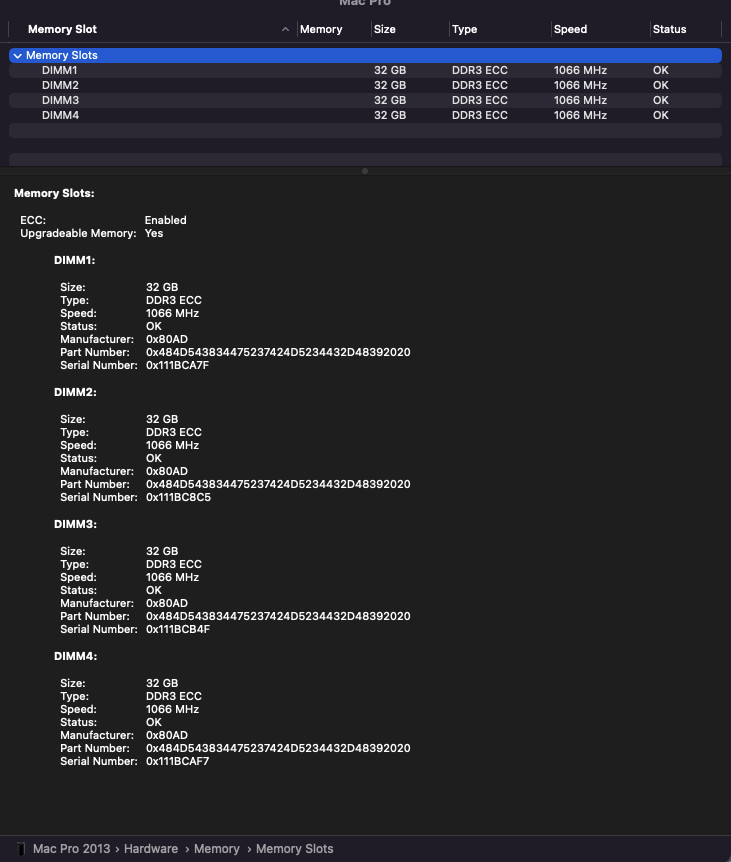The height and width of the screenshot is (862, 731).
Task: Sort by the Status column header
Action: (x=669, y=30)
